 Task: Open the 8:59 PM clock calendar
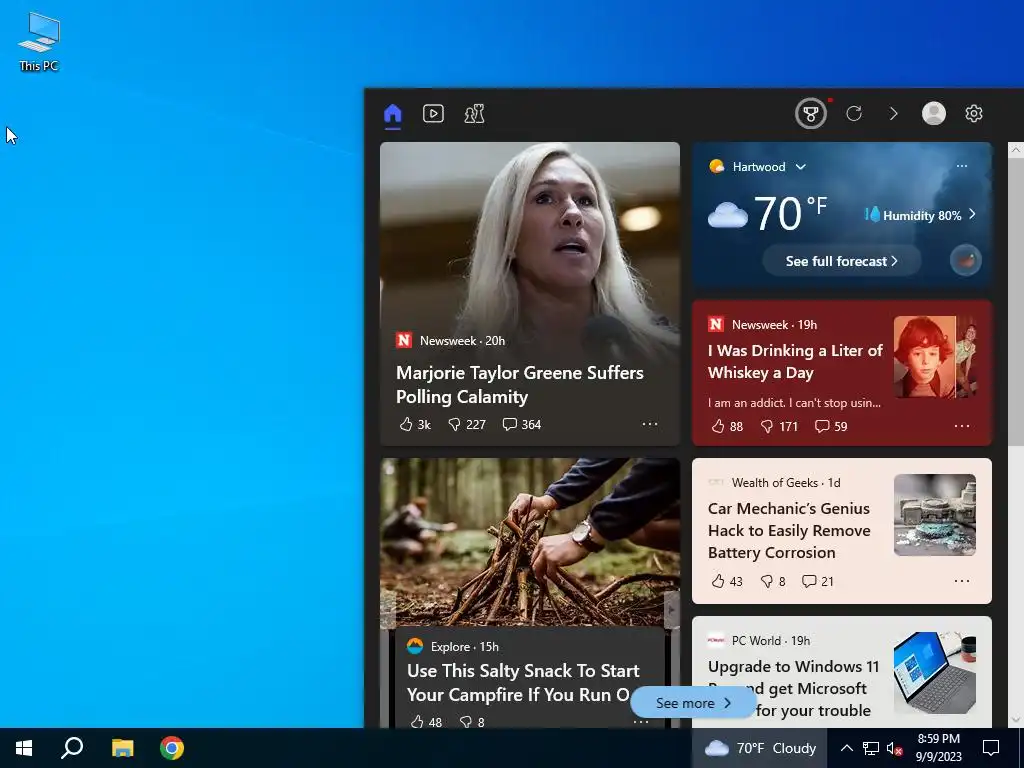[938, 748]
